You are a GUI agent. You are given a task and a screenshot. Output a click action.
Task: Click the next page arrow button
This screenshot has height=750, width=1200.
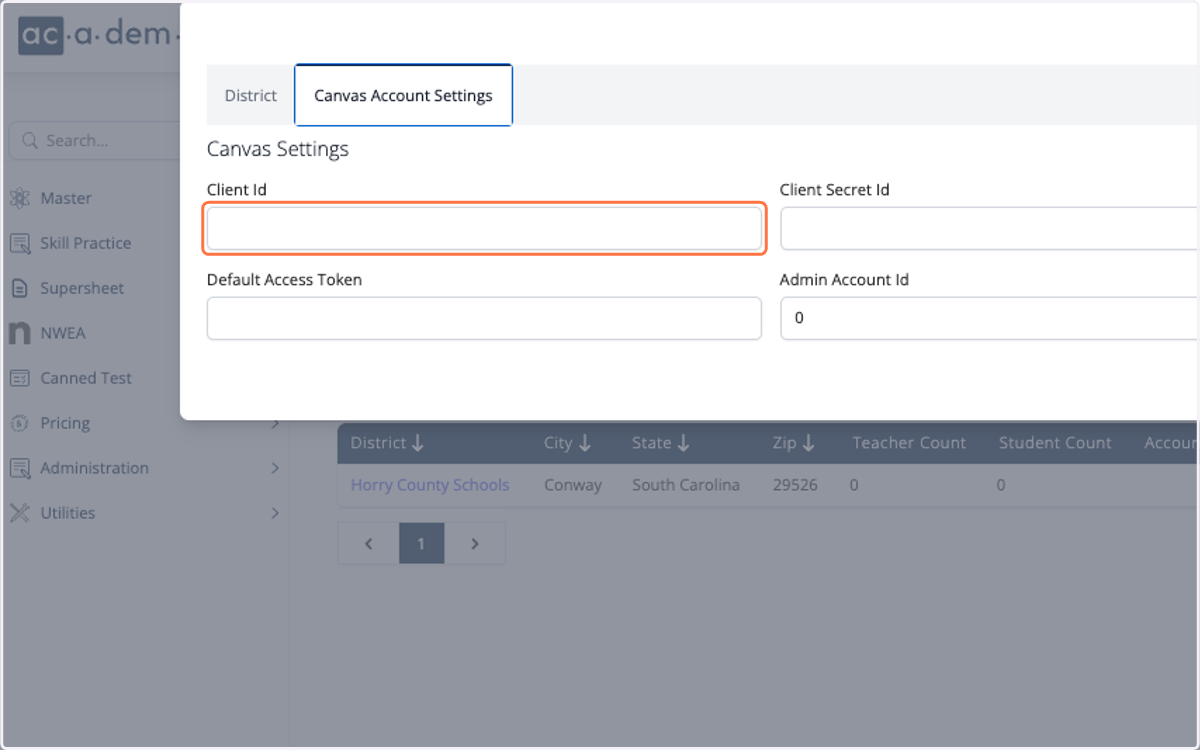click(x=475, y=543)
